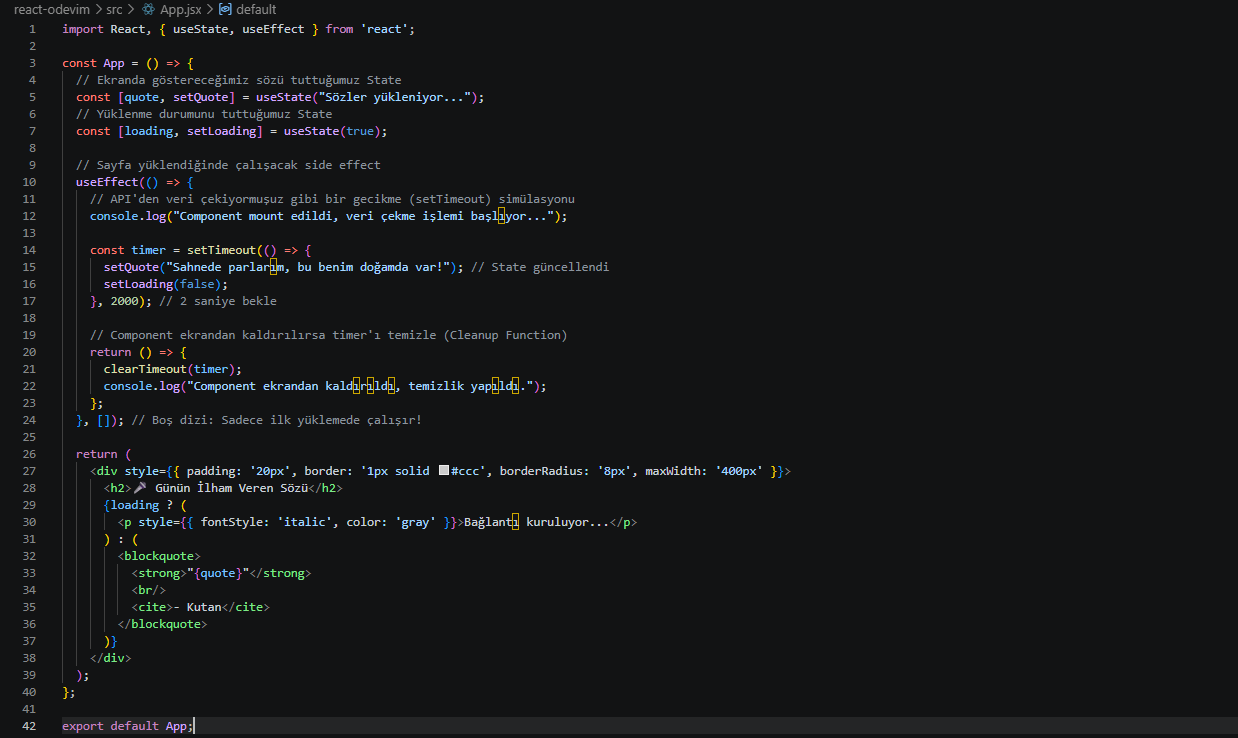Click the {quote} expression inside strong
The height and width of the screenshot is (738, 1238).
coord(218,573)
